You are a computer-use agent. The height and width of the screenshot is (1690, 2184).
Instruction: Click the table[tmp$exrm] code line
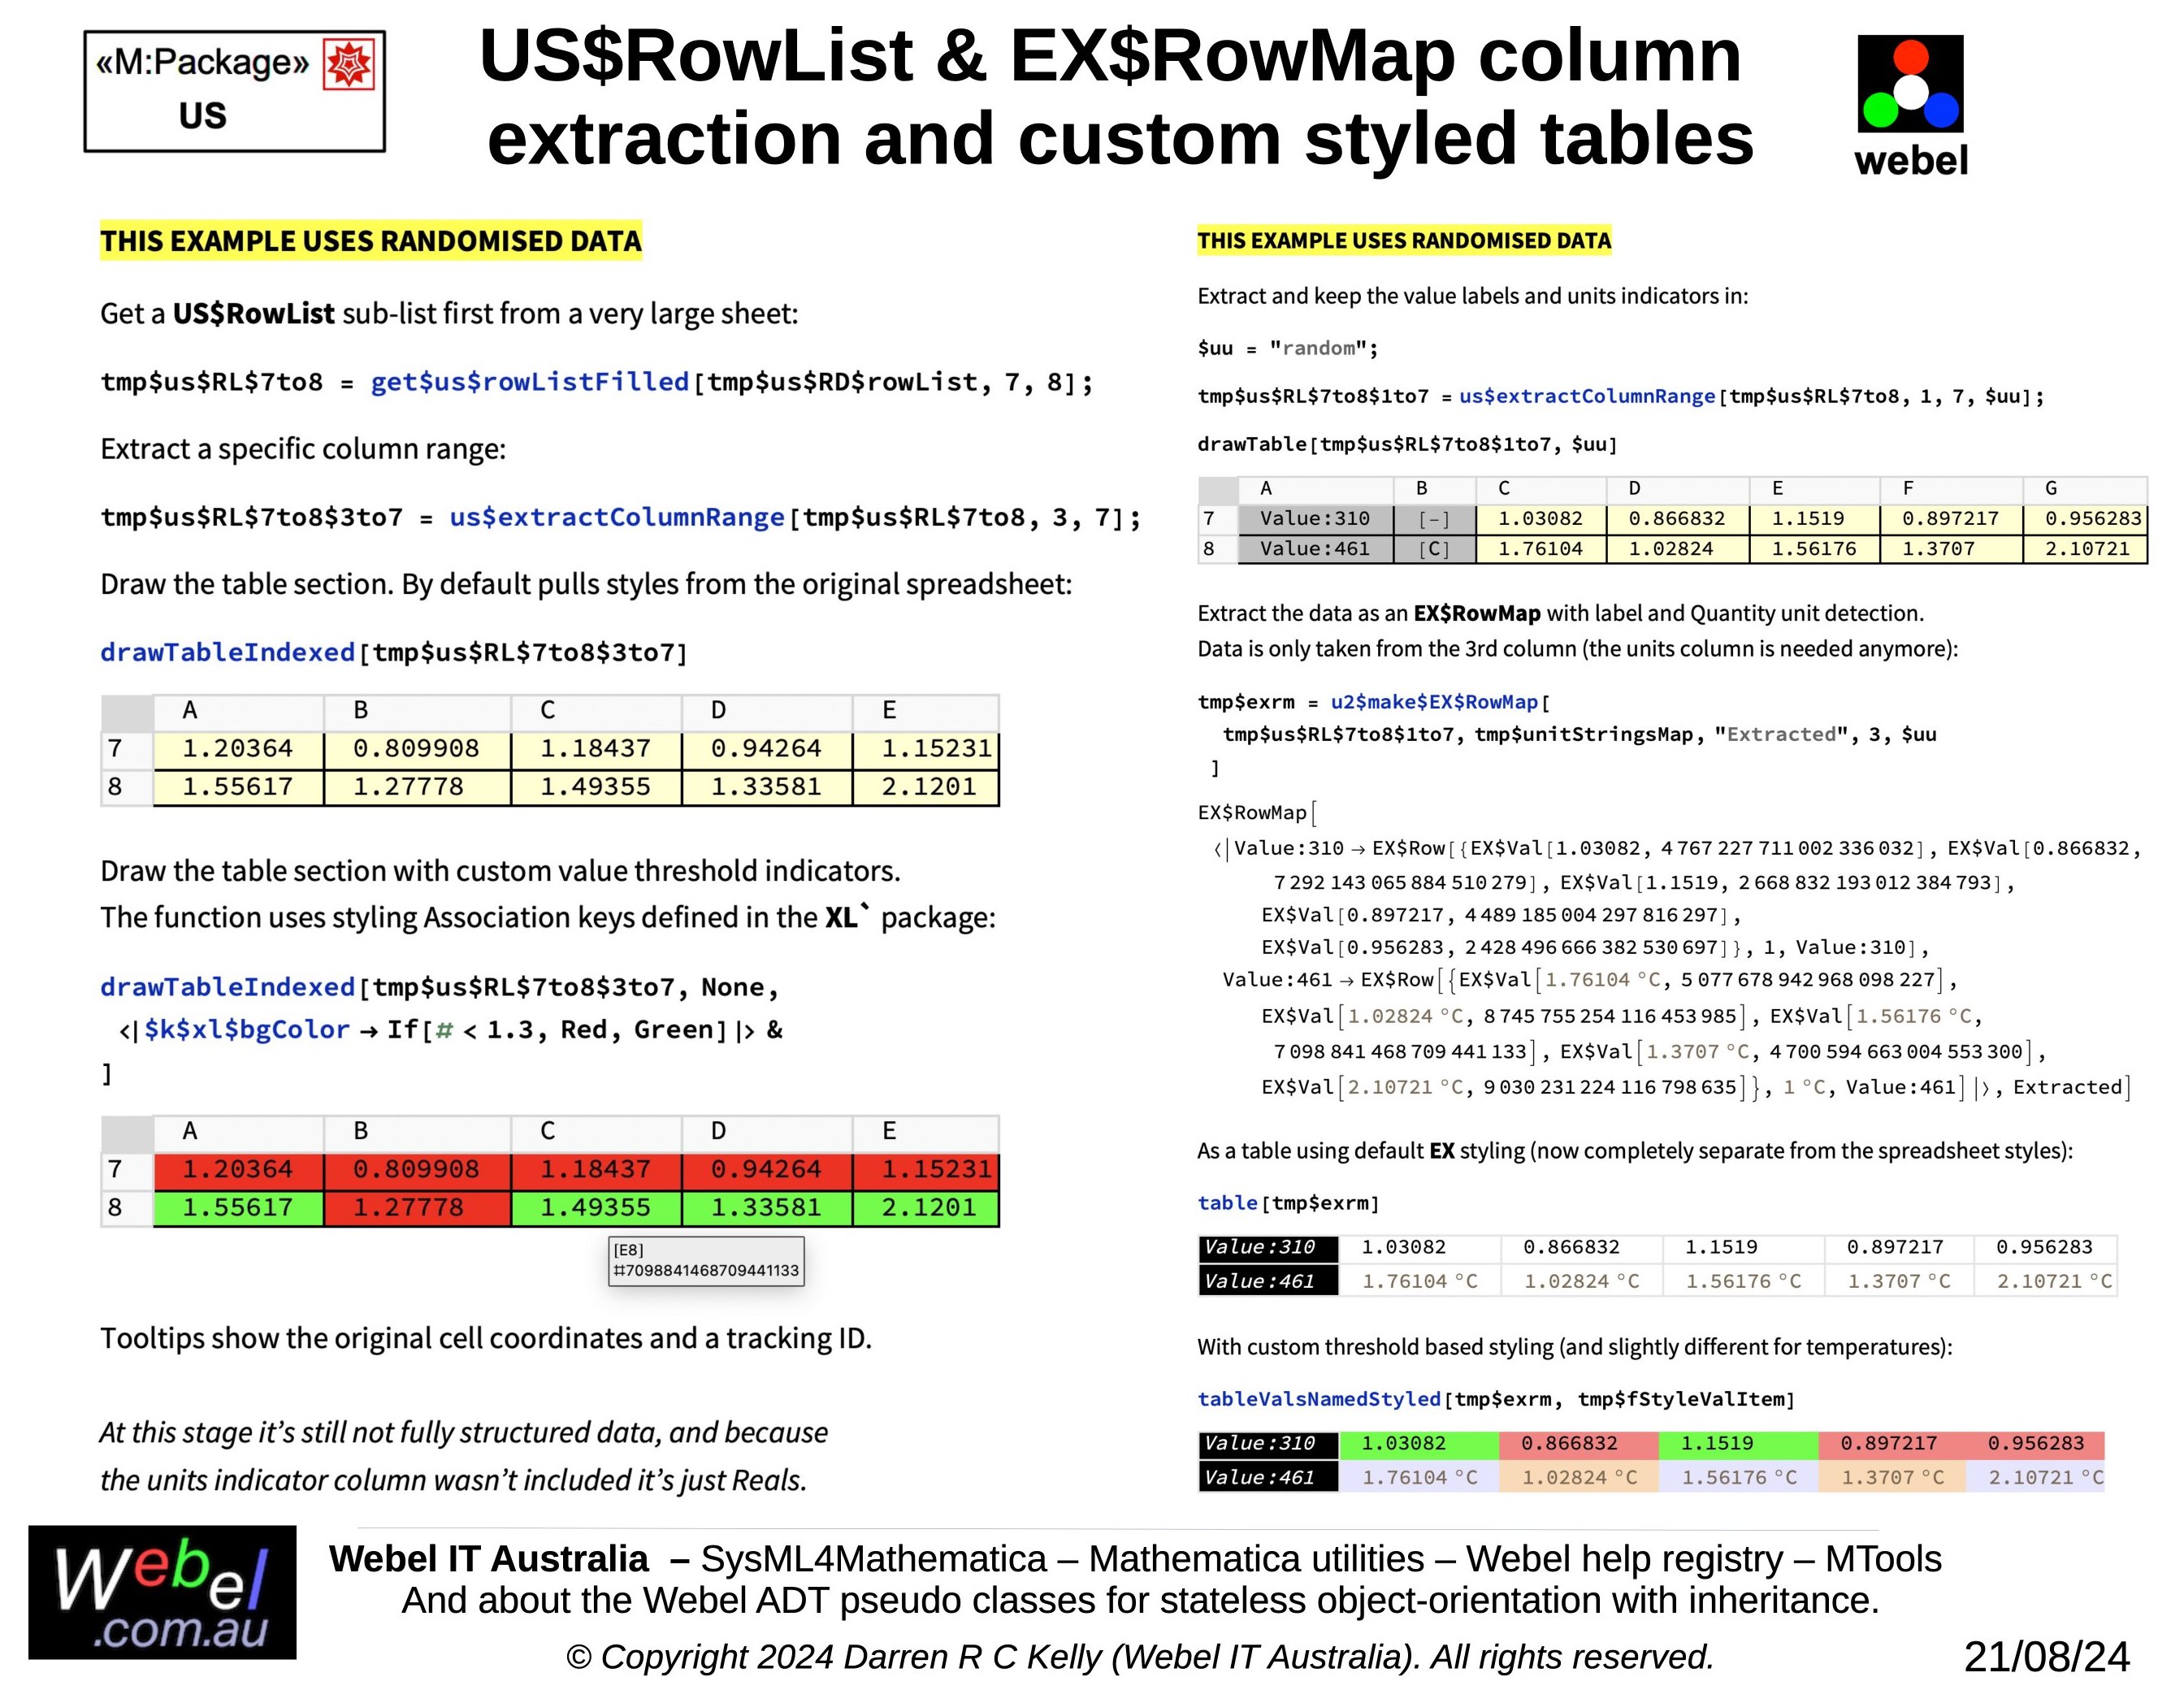tap(1288, 1203)
